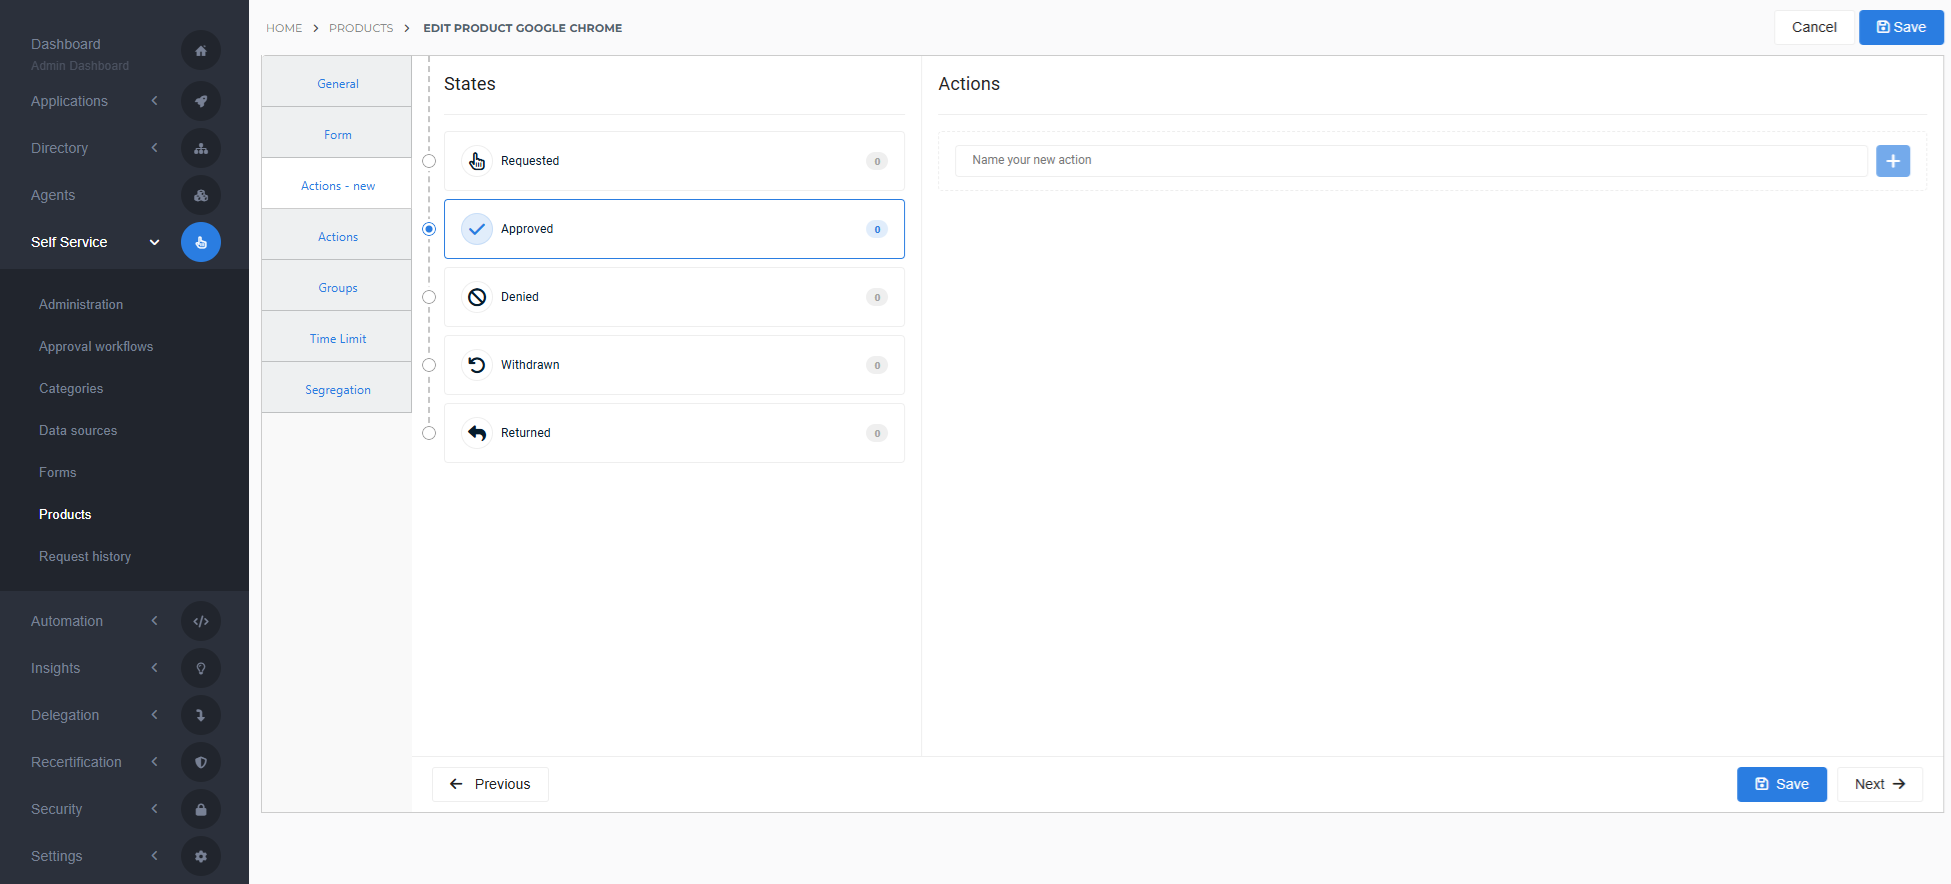Click the Insights lightbulb icon
The image size is (1951, 884).
(x=201, y=668)
